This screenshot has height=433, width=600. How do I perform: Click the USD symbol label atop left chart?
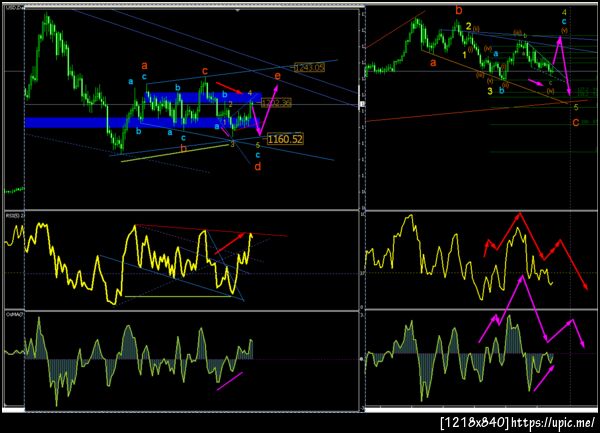click(x=15, y=7)
